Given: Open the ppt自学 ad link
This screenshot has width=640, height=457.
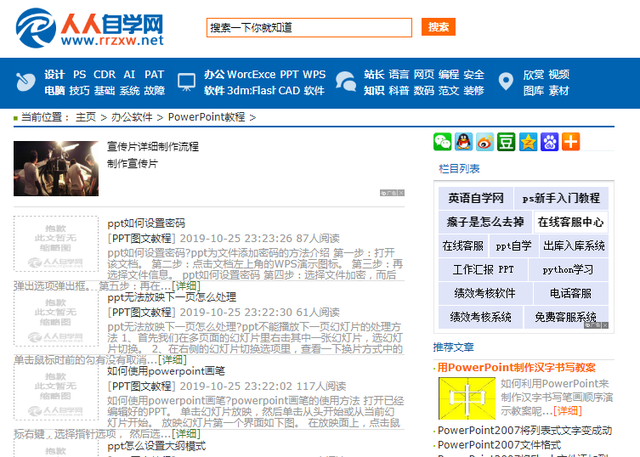Looking at the screenshot, I should 513,246.
